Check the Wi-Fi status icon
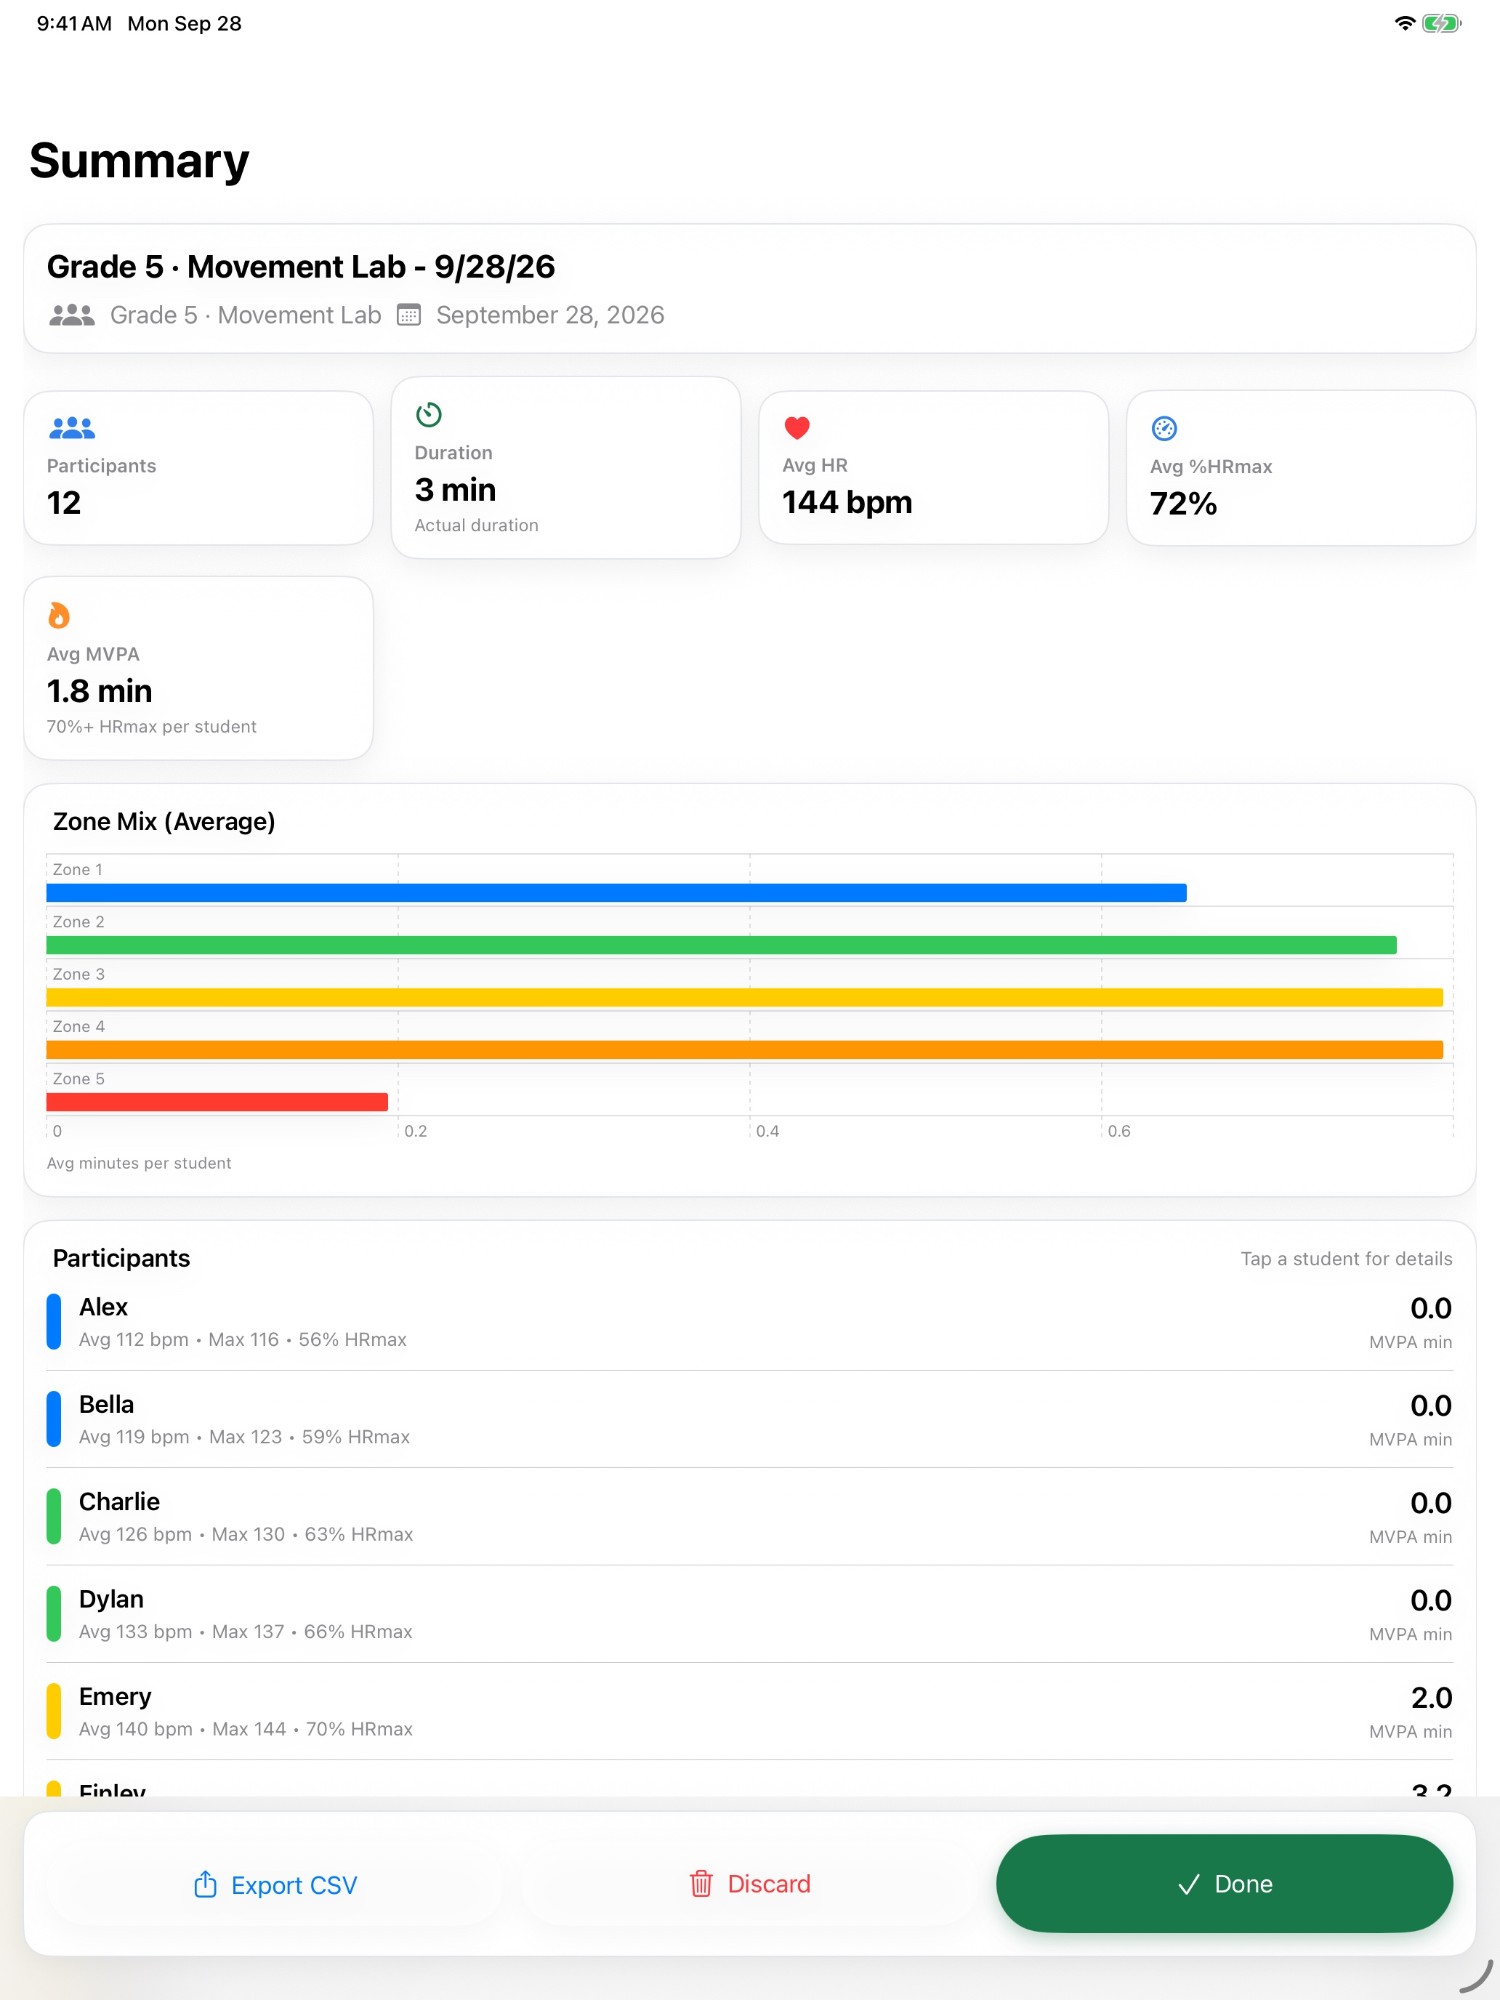The image size is (1500, 2000). (x=1405, y=23)
